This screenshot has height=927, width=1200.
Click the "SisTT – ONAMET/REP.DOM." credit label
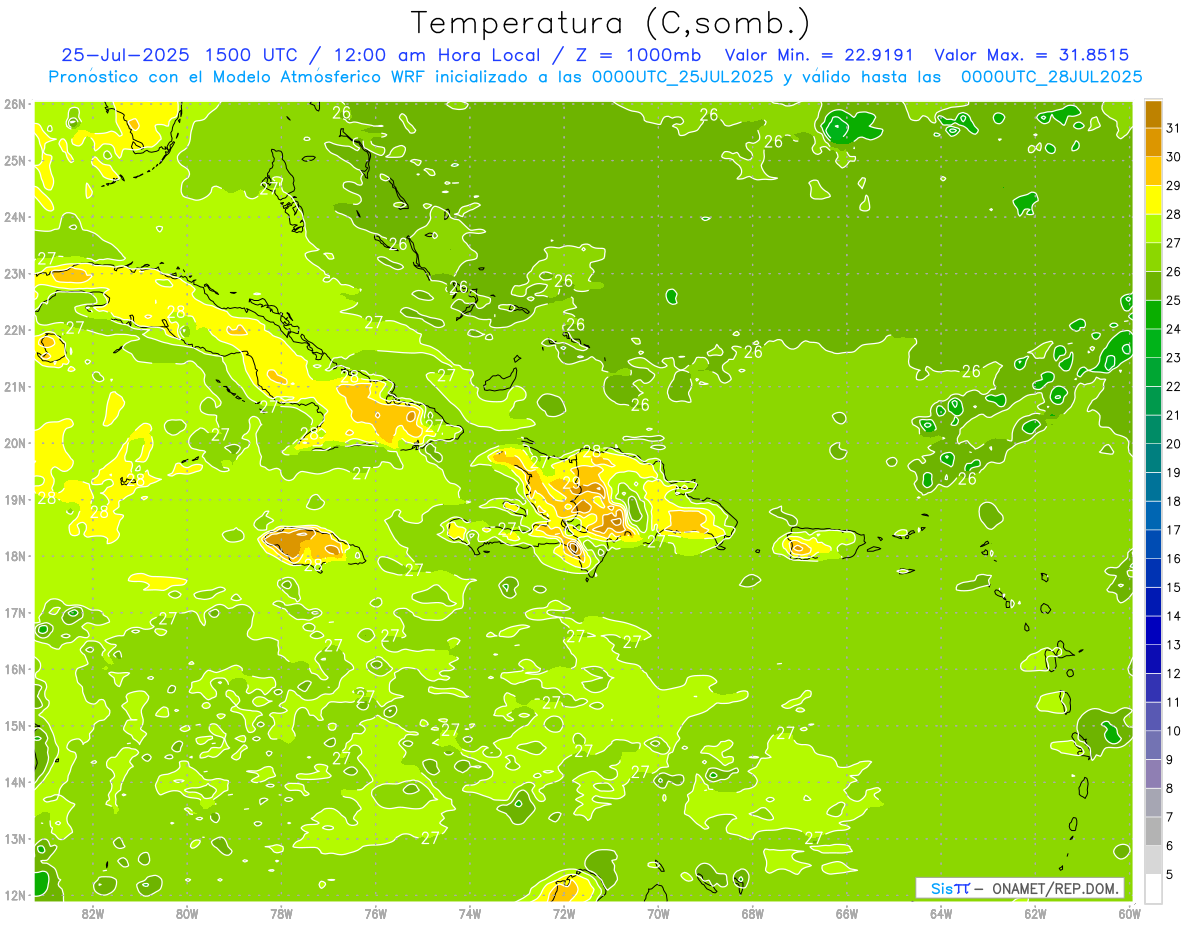pyautogui.click(x=1021, y=888)
